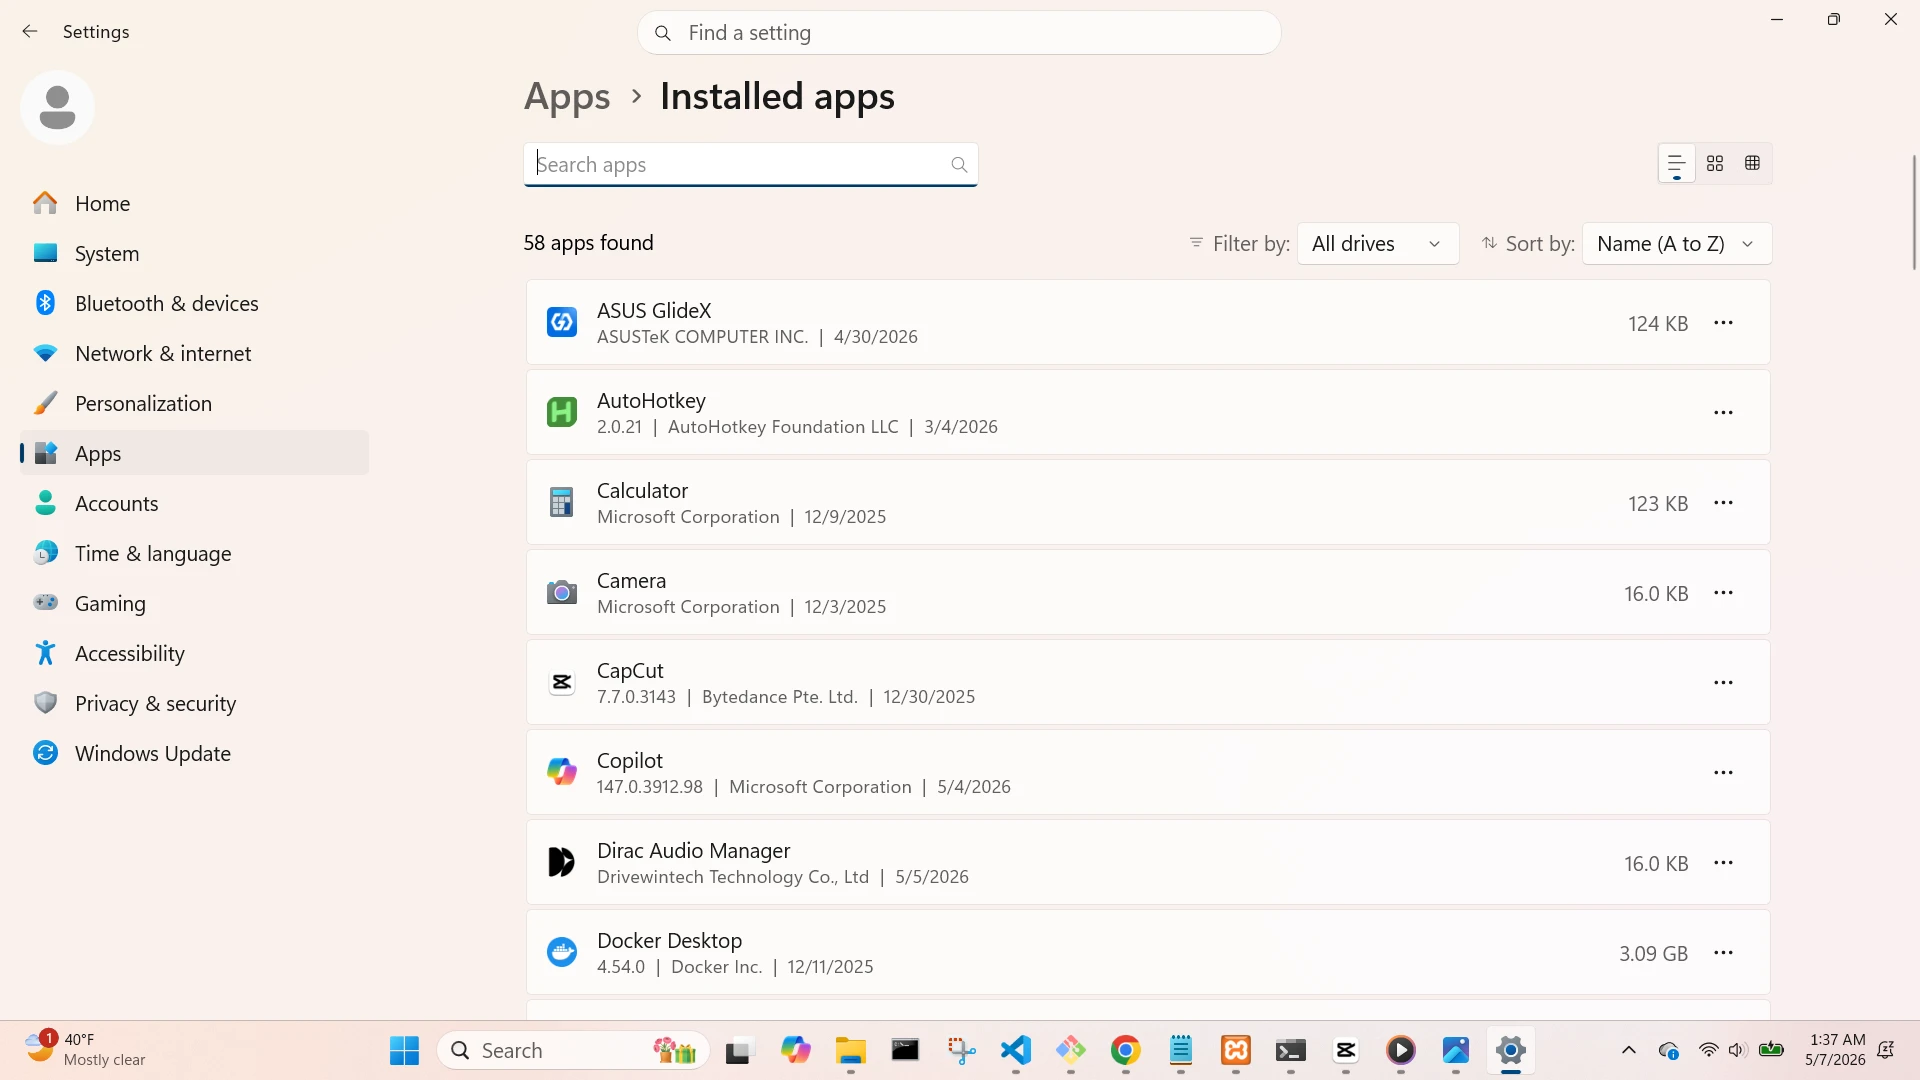Show hidden system tray icons
The image size is (1920, 1080).
pos(1629,1051)
